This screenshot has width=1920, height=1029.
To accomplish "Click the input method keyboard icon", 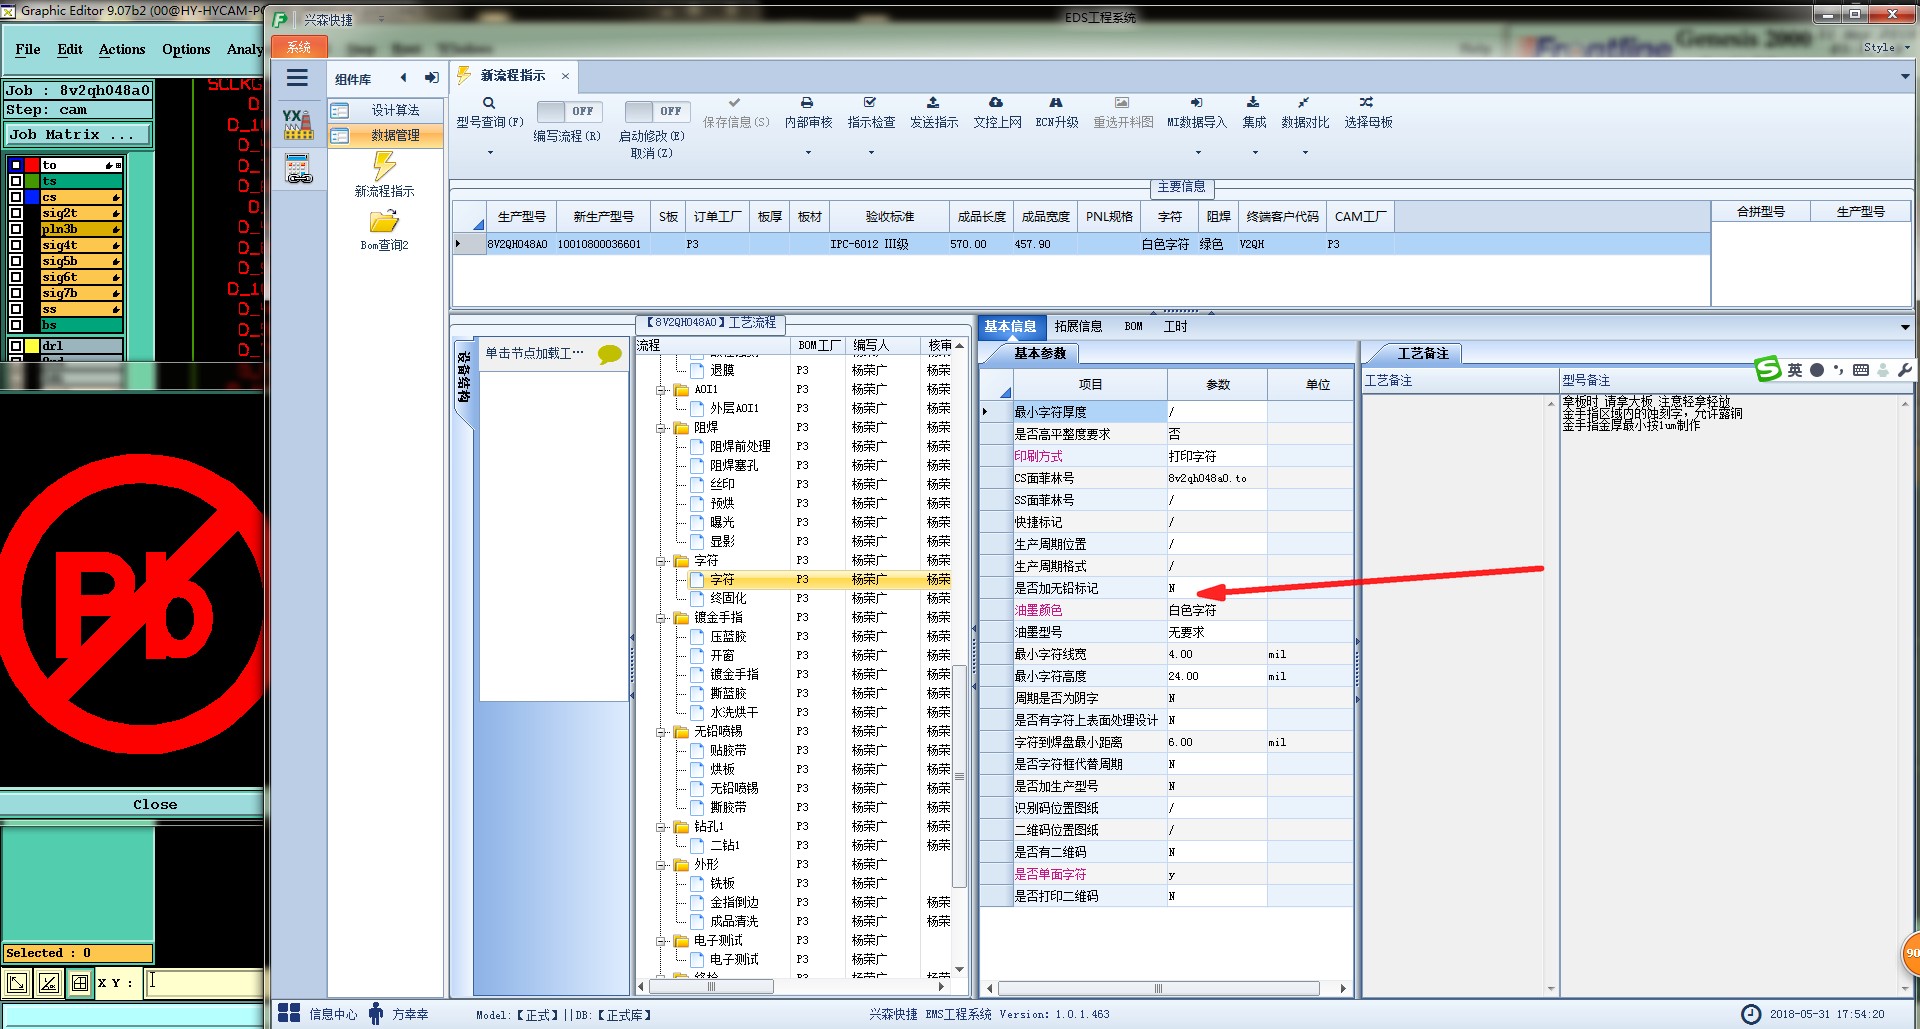I will point(1860,370).
